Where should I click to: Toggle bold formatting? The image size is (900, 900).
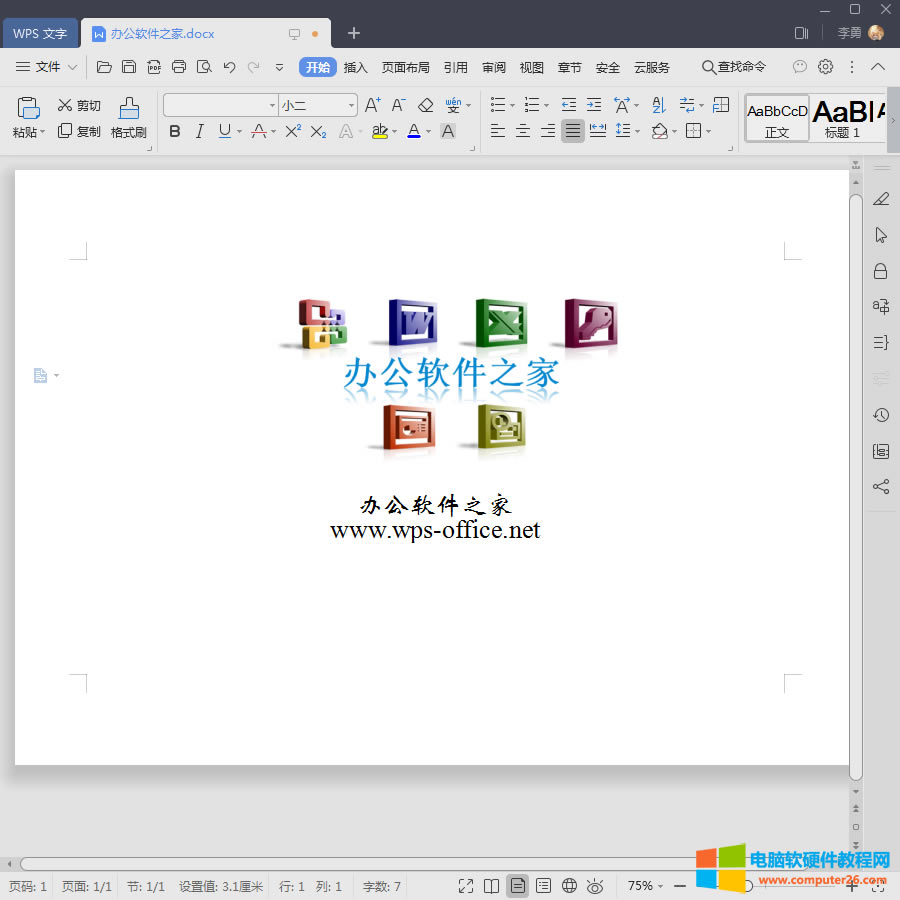(175, 131)
